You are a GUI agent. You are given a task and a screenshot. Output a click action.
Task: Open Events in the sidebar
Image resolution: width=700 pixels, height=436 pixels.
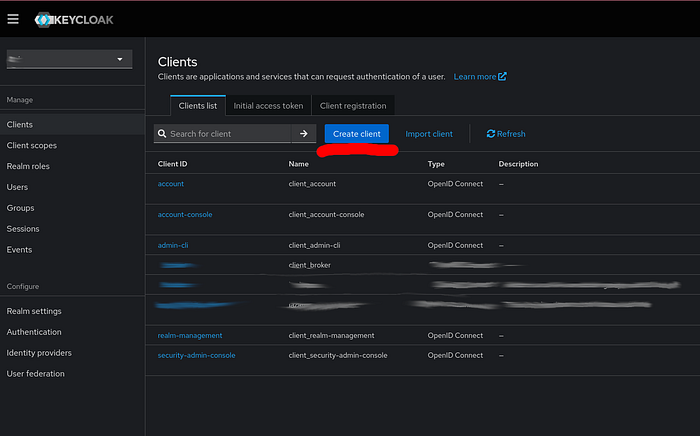point(72,249)
